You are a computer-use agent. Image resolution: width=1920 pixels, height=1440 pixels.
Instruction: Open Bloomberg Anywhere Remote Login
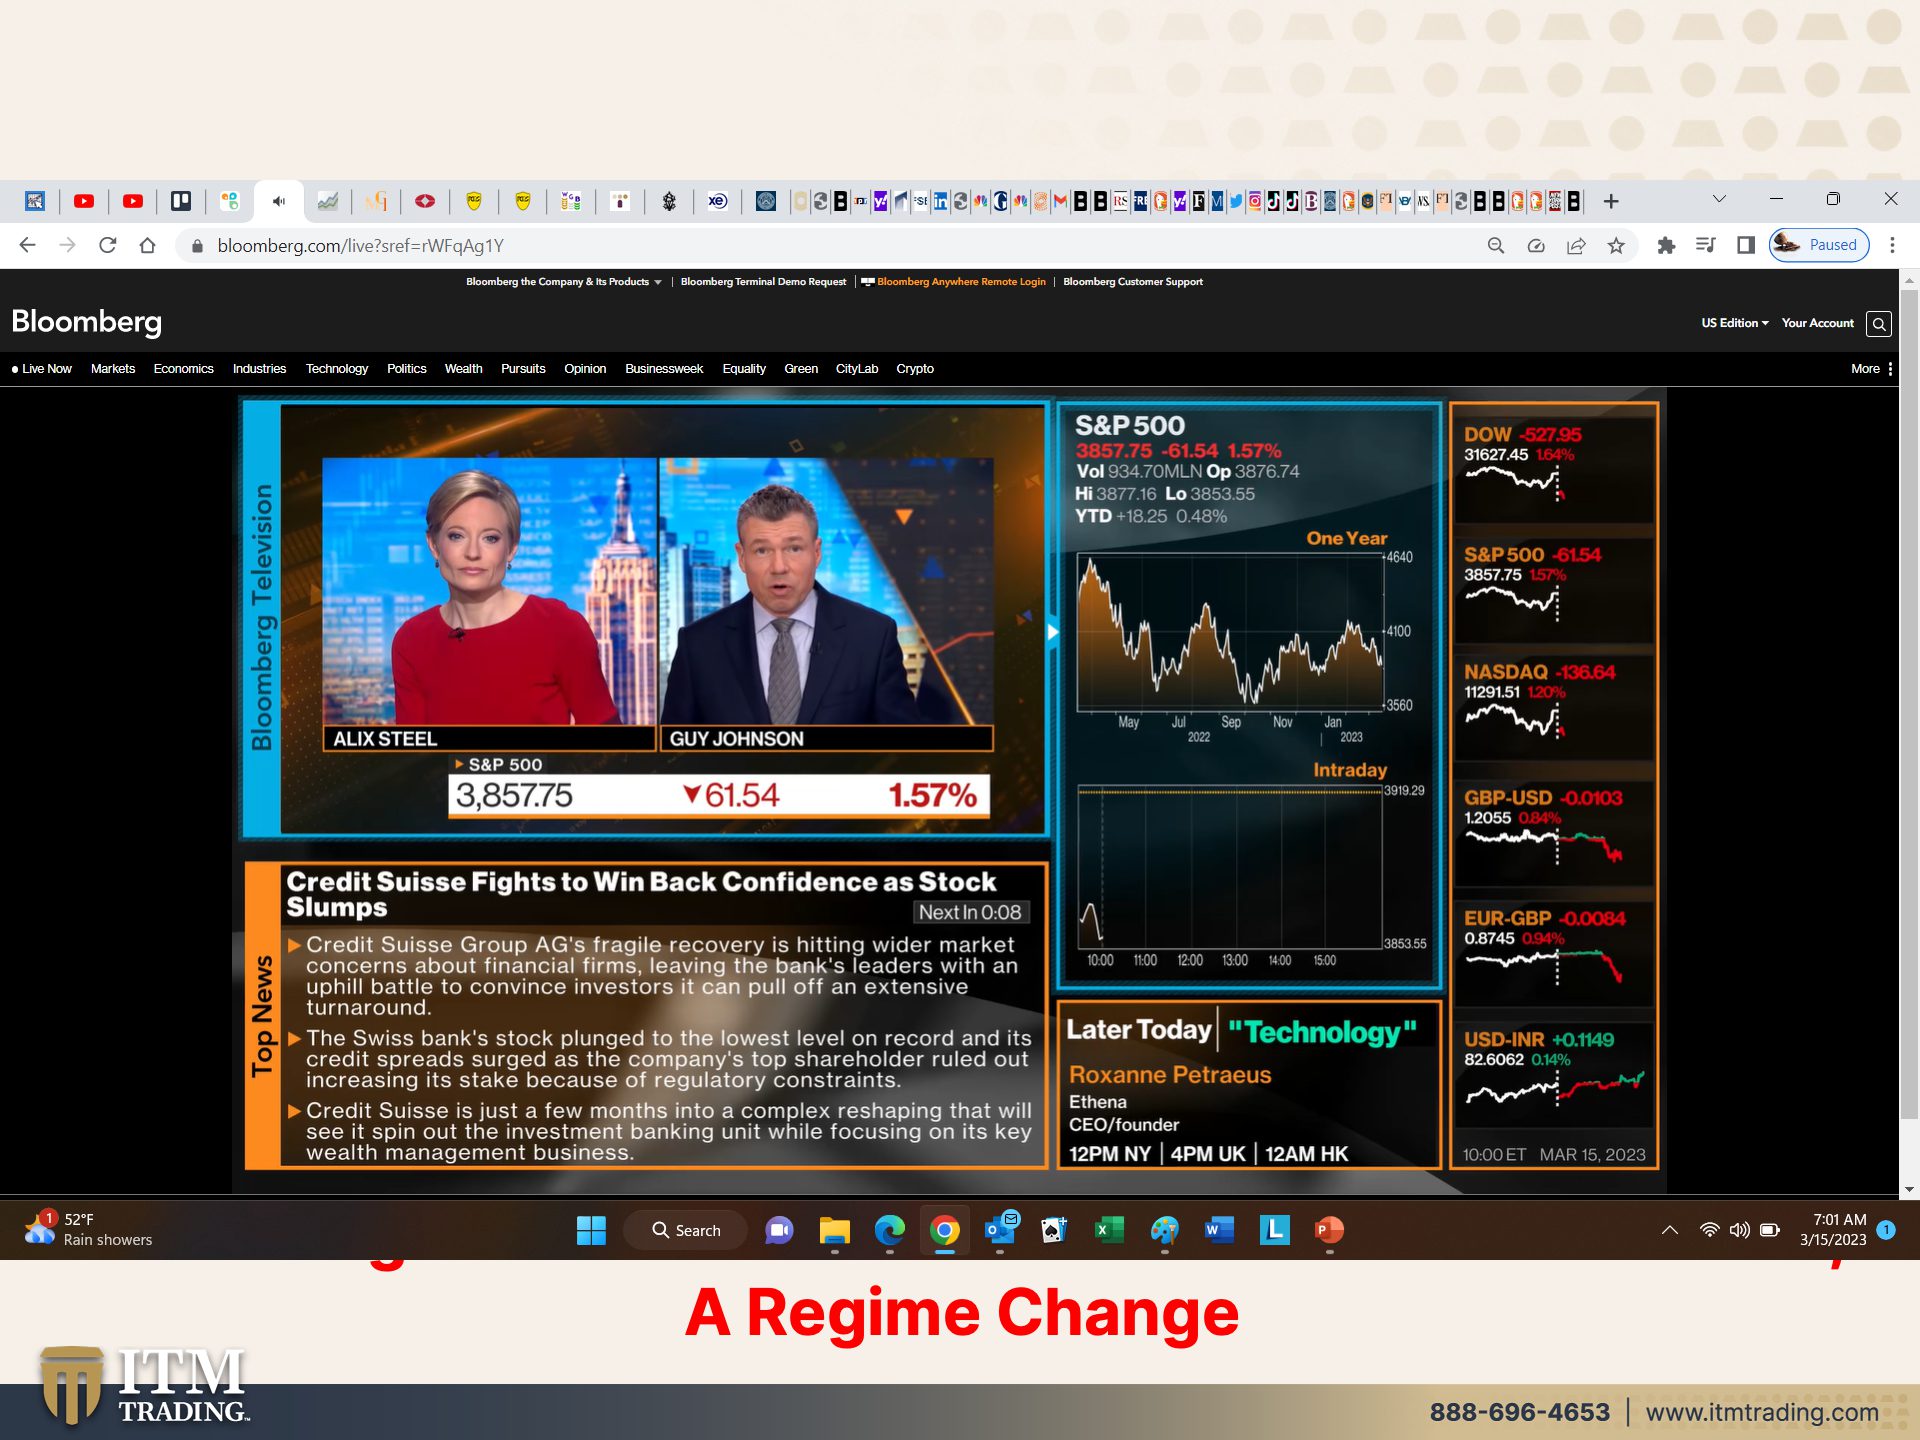coord(954,282)
